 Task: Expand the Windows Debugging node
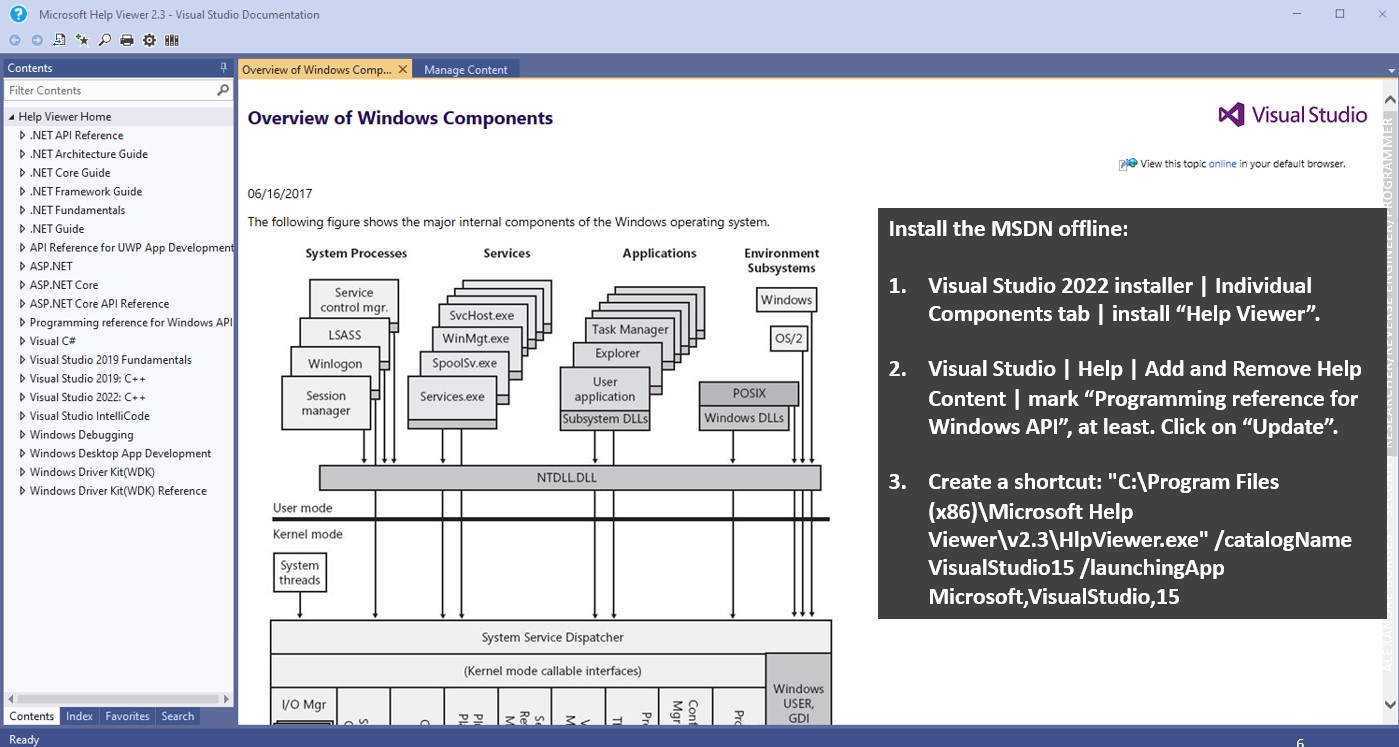[22, 435]
